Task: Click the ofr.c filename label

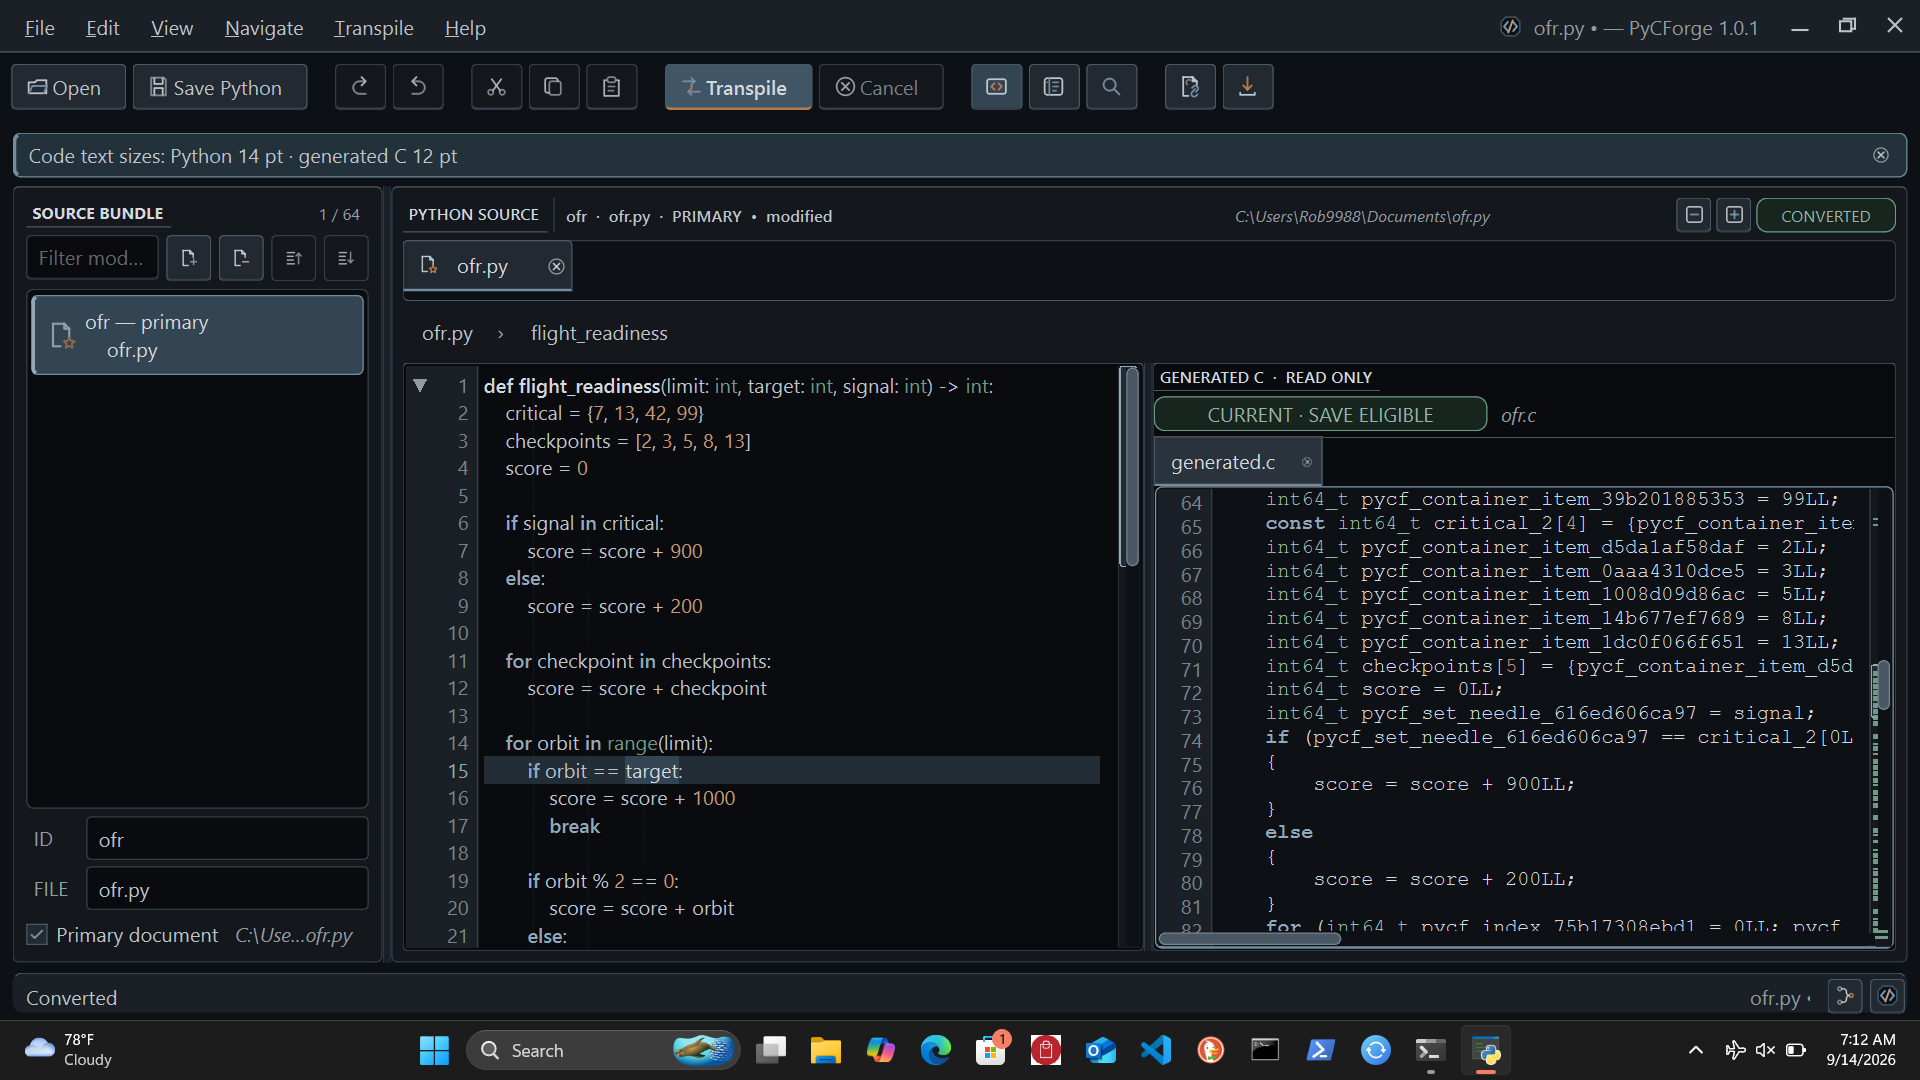Action: (x=1518, y=415)
